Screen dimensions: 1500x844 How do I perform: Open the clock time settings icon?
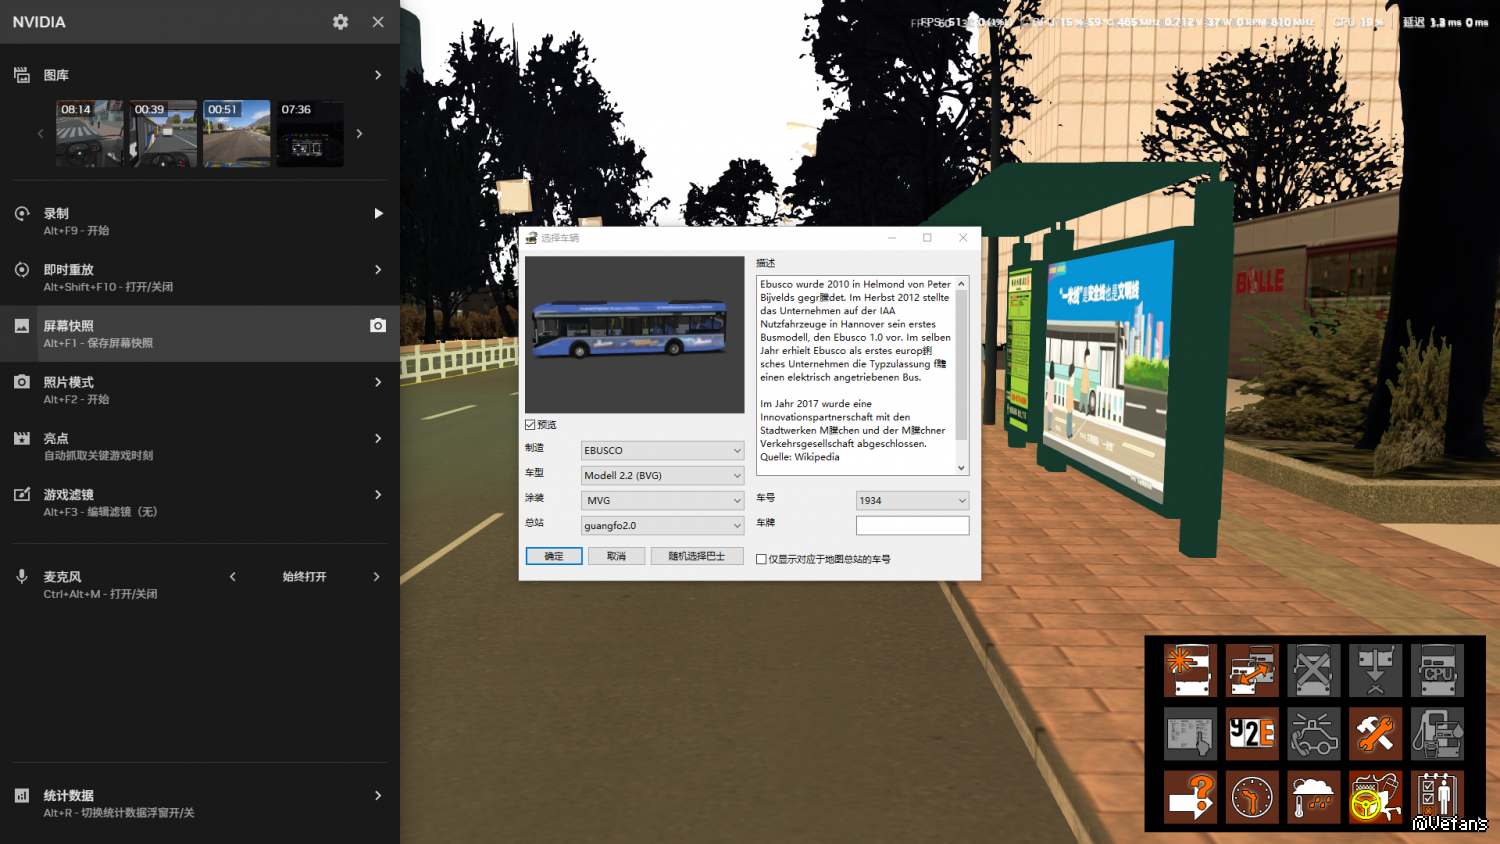pos(1251,797)
